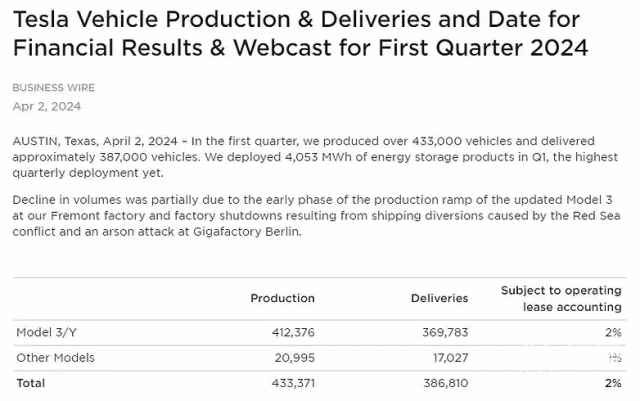Image resolution: width=640 pixels, height=401 pixels.
Task: Click the 2% lease value in Total row
Action: coord(613,382)
